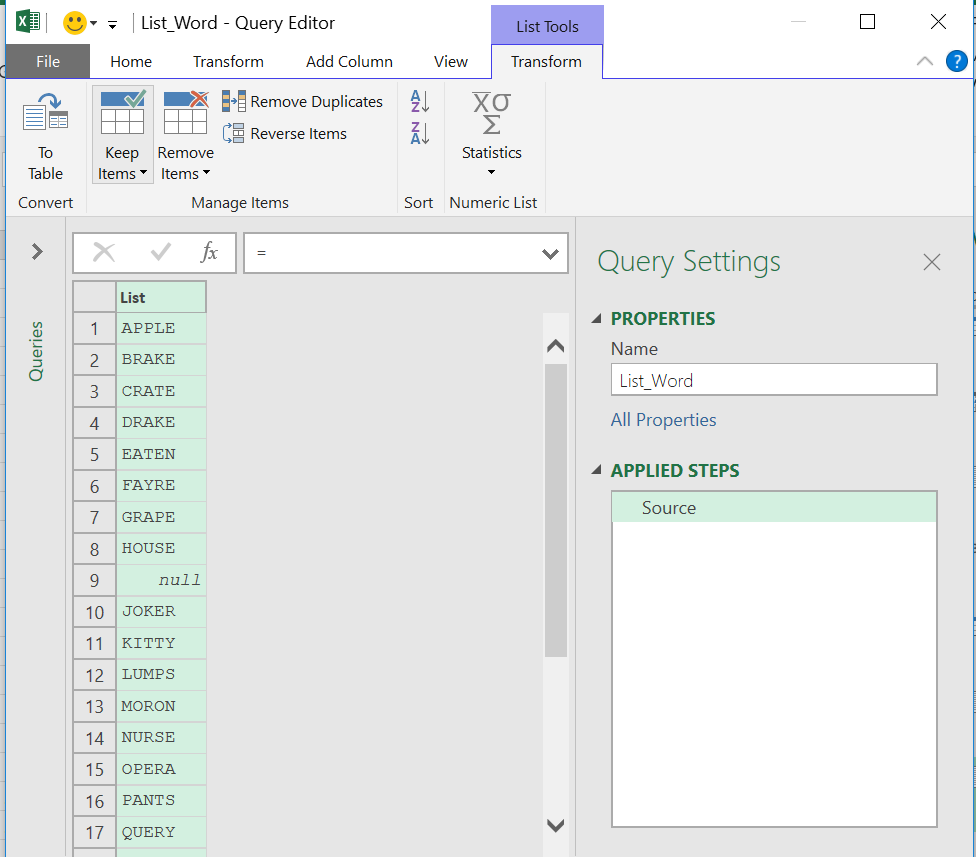Confirm formula with checkmark icon

[161, 253]
